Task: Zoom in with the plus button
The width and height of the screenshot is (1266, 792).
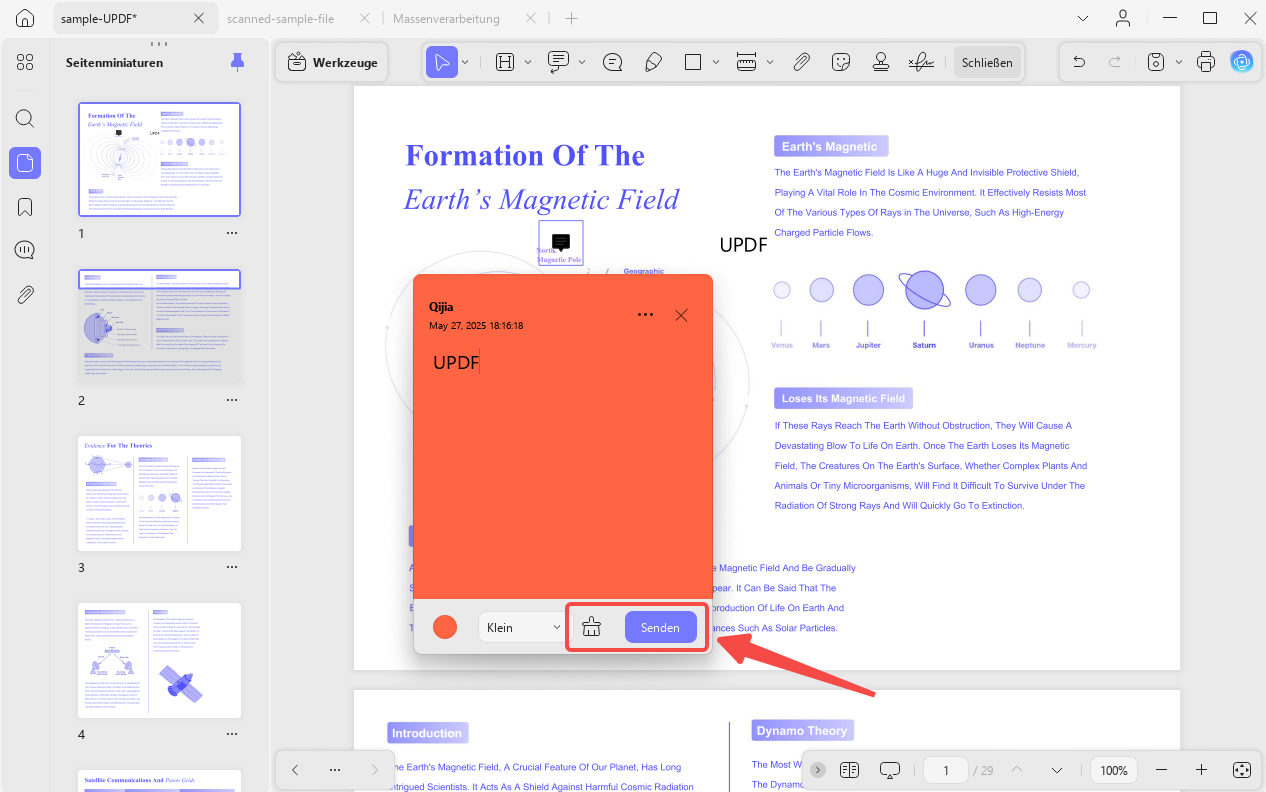Action: tap(1202, 770)
